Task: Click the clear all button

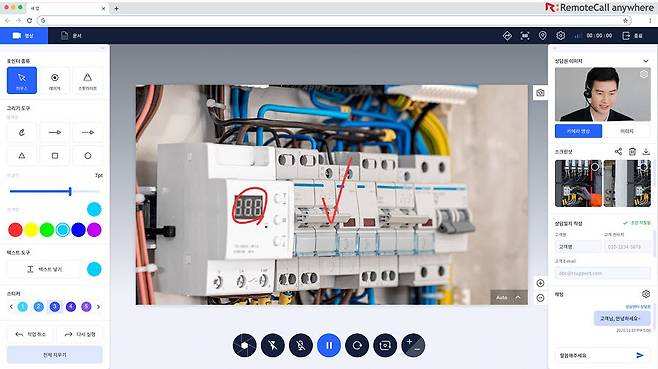Action: 55,355
